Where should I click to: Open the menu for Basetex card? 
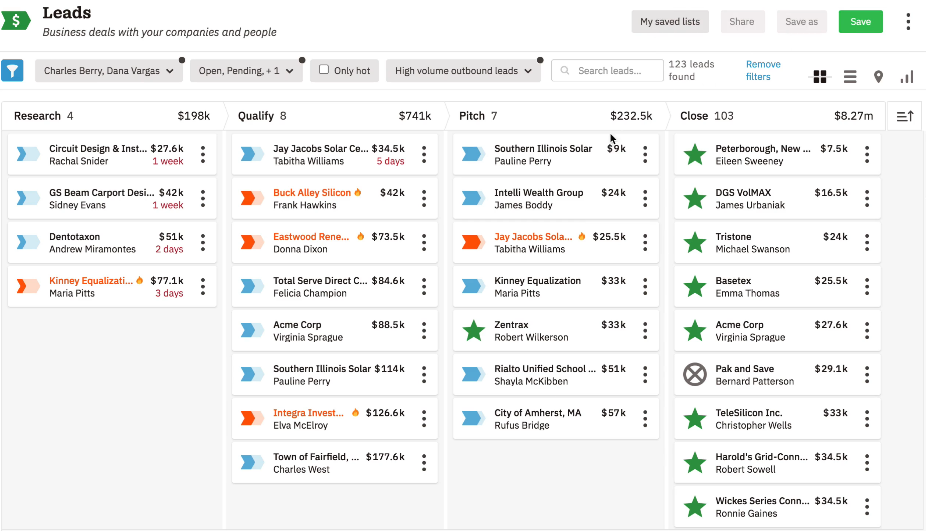tap(867, 286)
